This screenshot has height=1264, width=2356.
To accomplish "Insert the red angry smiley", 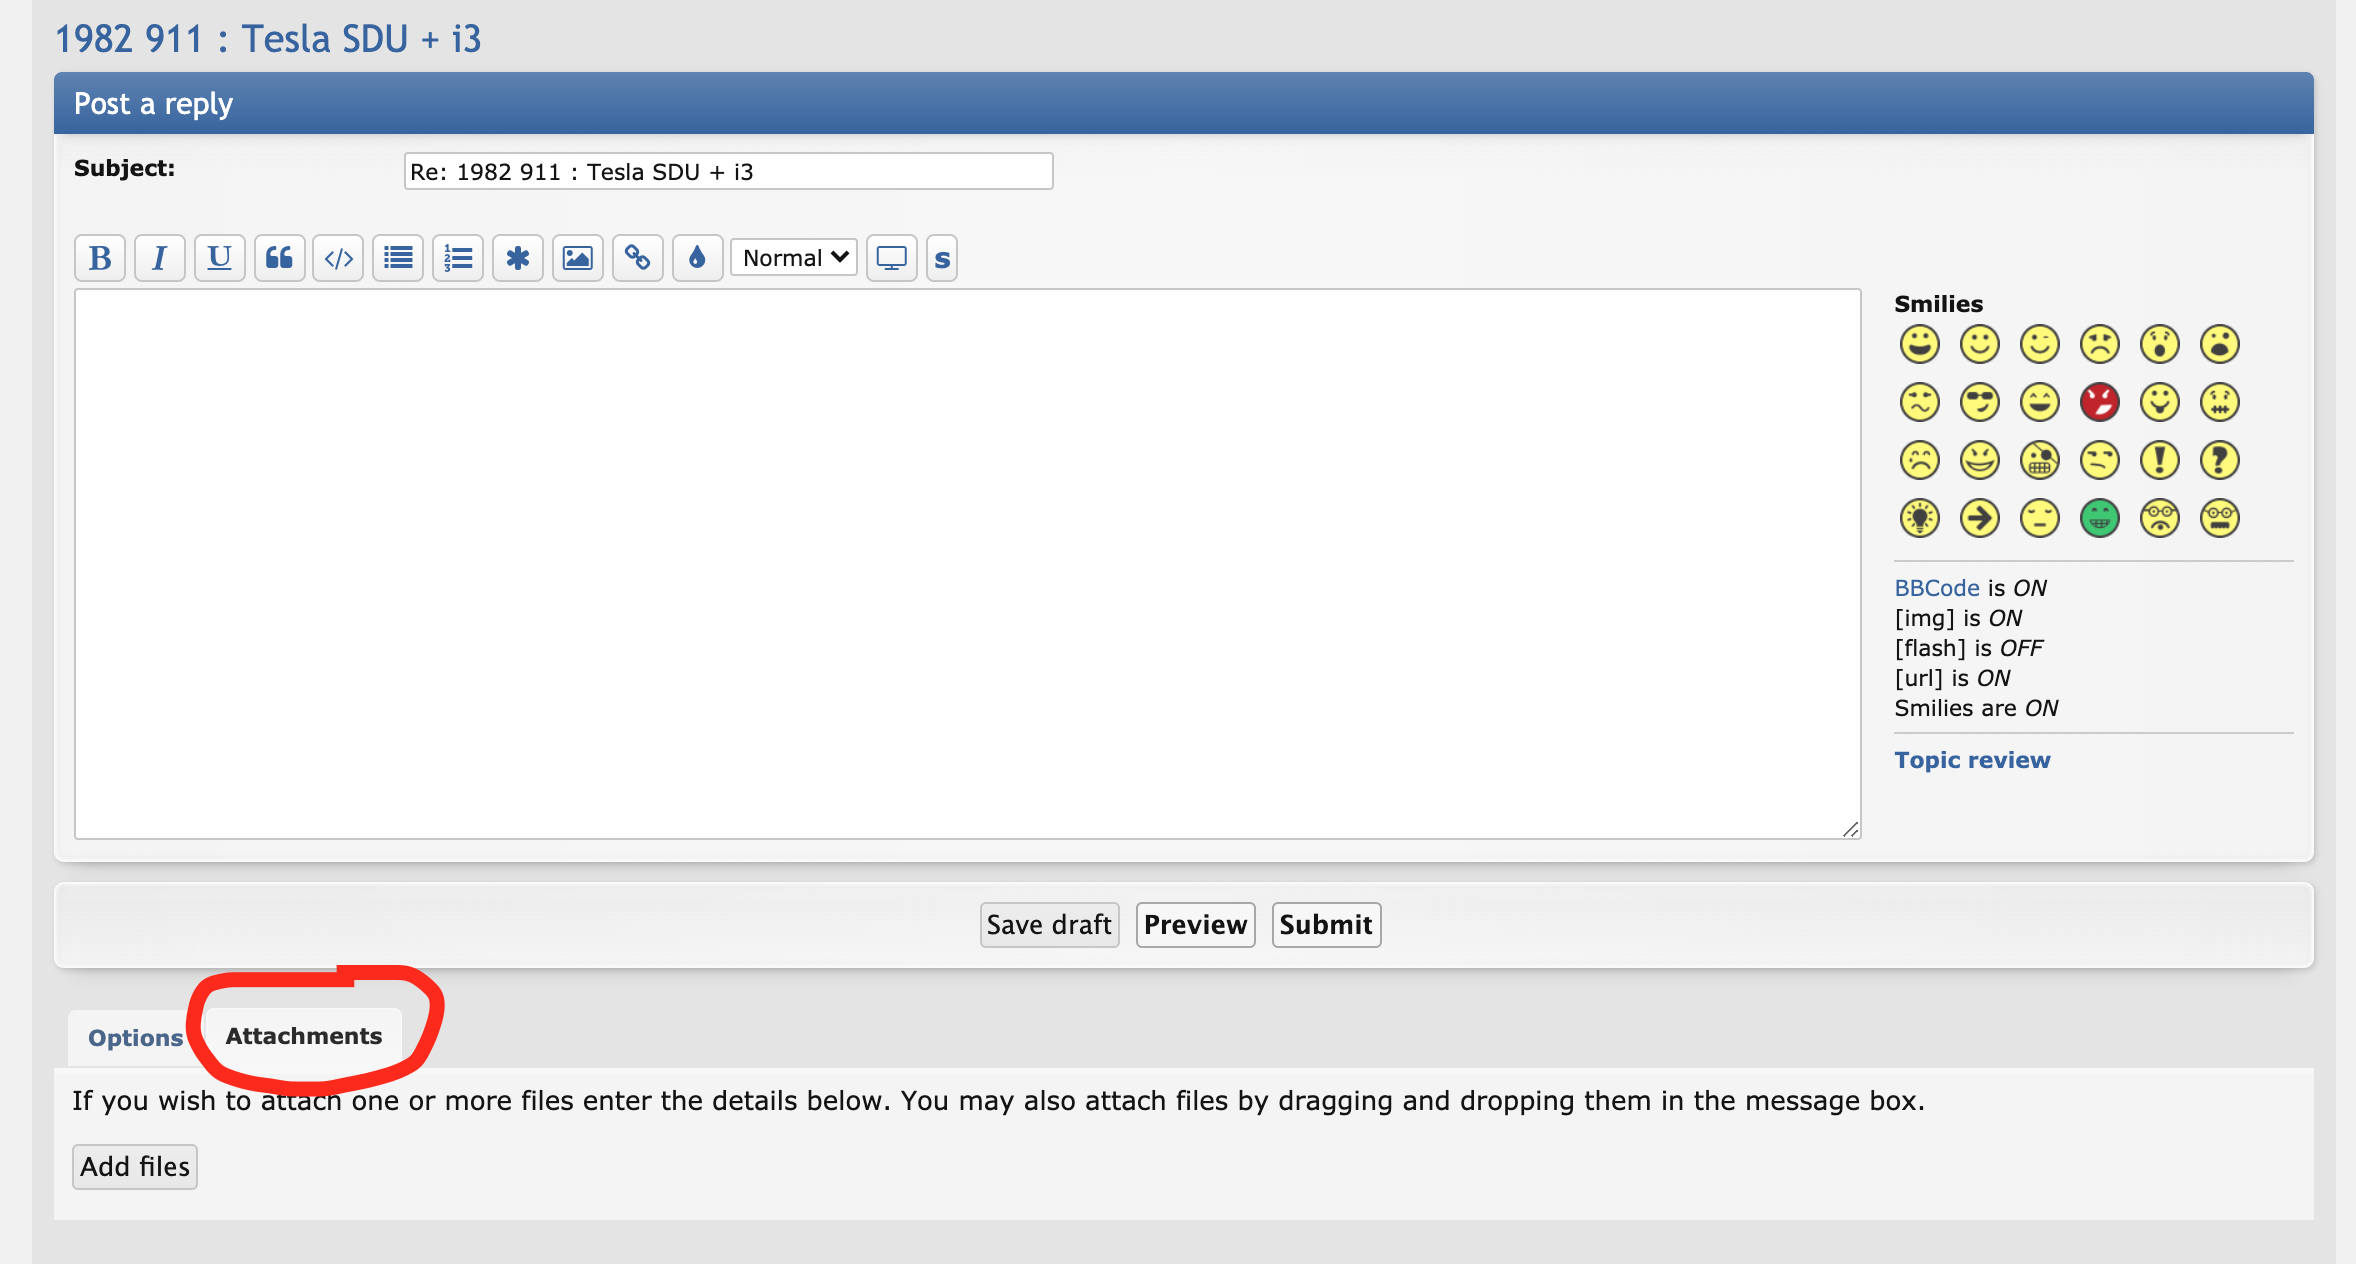I will (x=2099, y=402).
